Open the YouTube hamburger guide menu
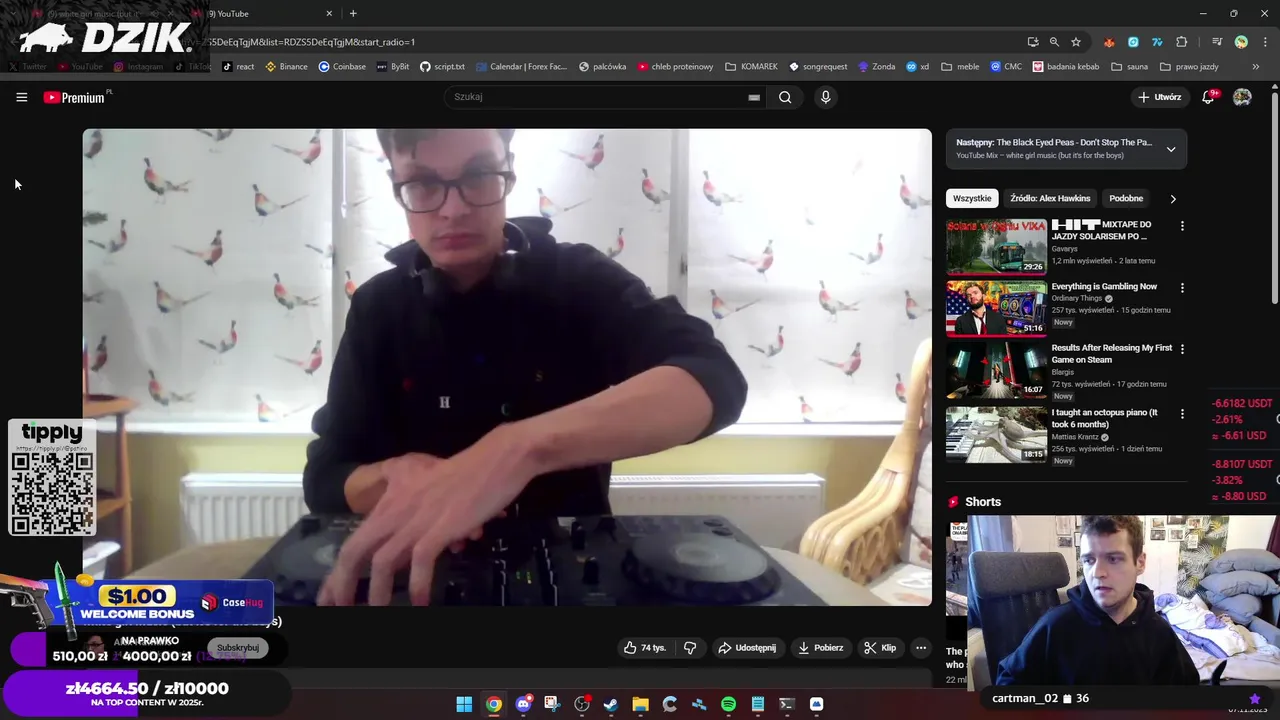The height and width of the screenshot is (720, 1280). [21, 97]
